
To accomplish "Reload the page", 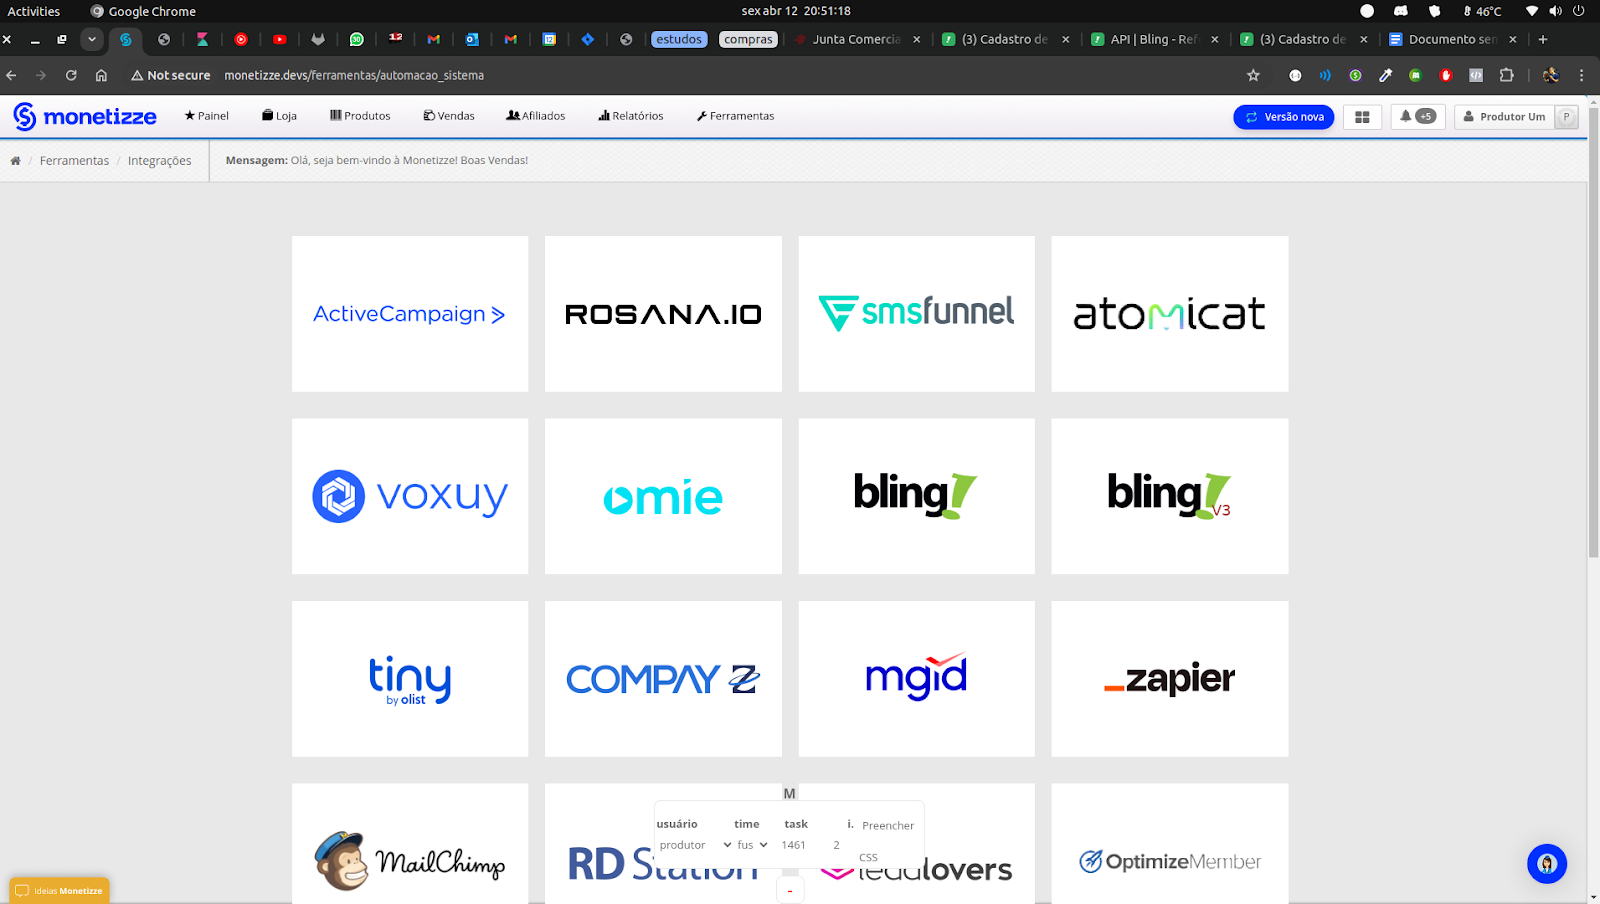I will pyautogui.click(x=71, y=75).
